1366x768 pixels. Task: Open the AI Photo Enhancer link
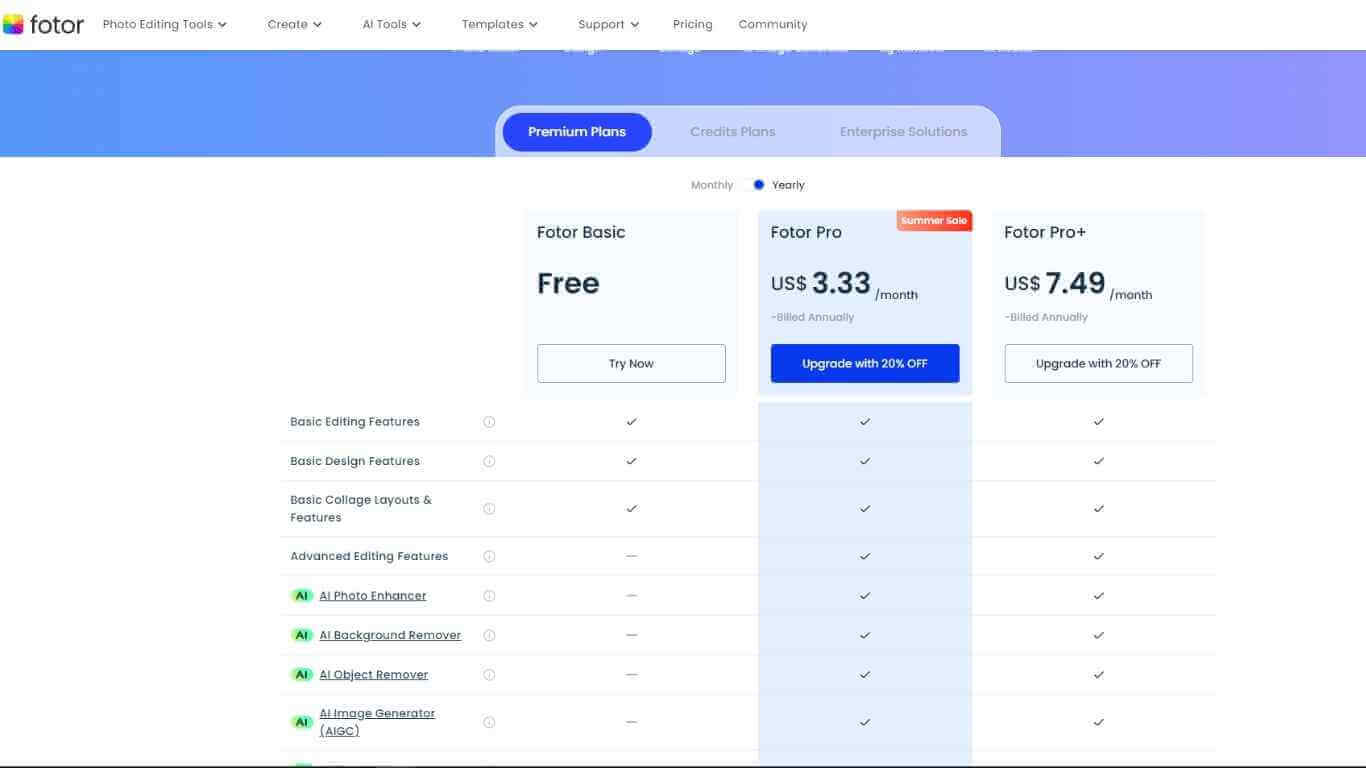tap(373, 596)
